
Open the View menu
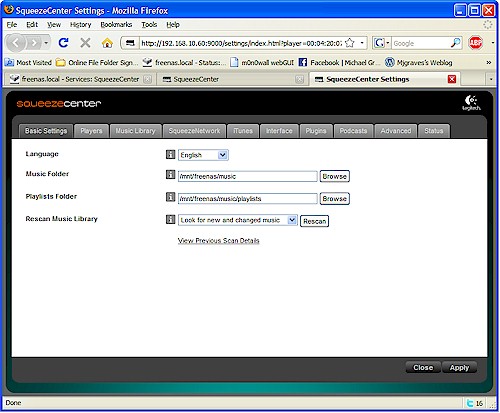(54, 25)
